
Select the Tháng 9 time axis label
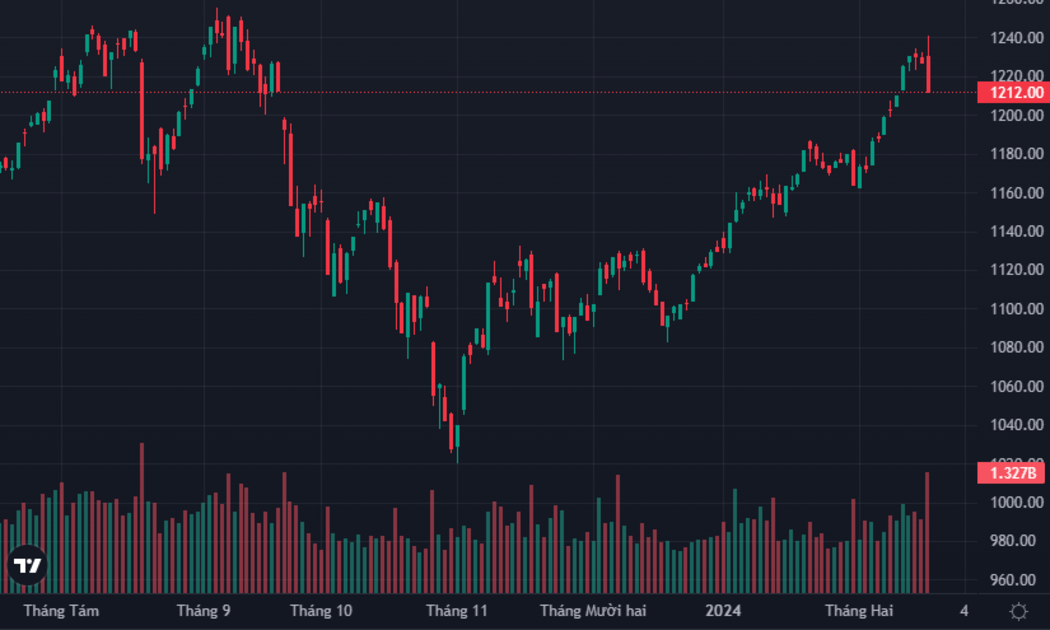tap(204, 611)
